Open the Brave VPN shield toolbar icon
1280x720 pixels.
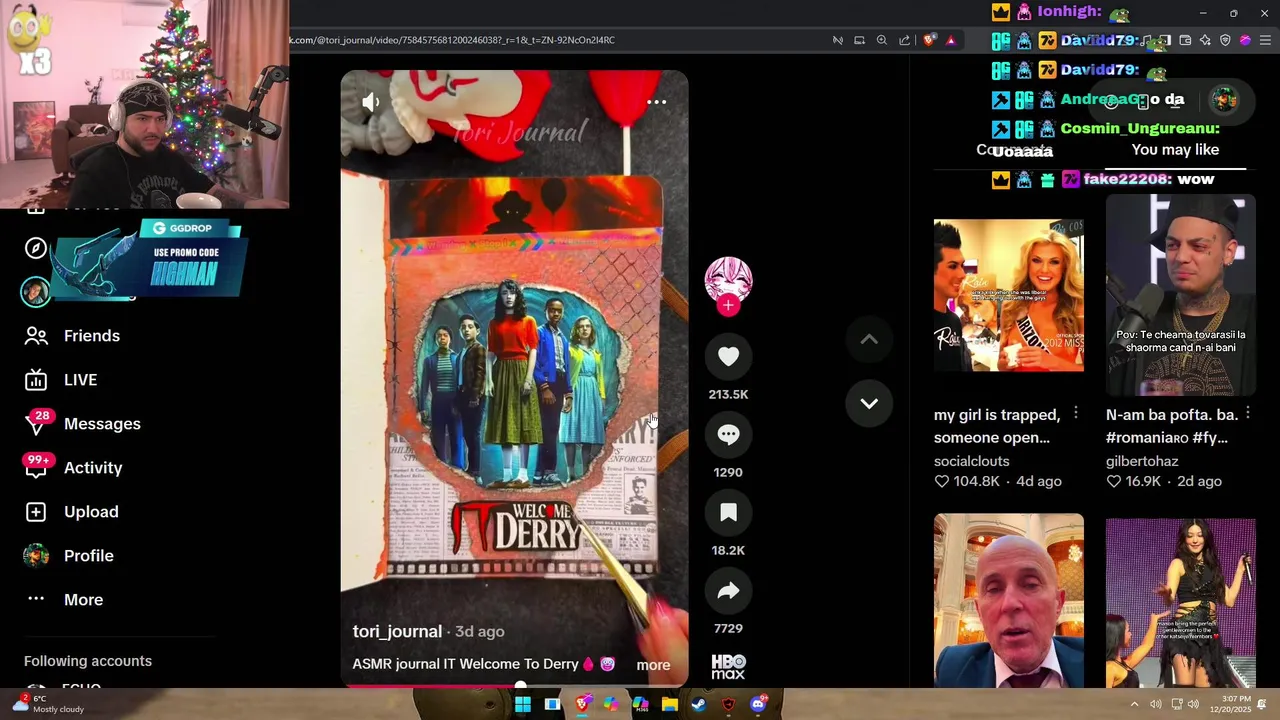pos(1225,40)
